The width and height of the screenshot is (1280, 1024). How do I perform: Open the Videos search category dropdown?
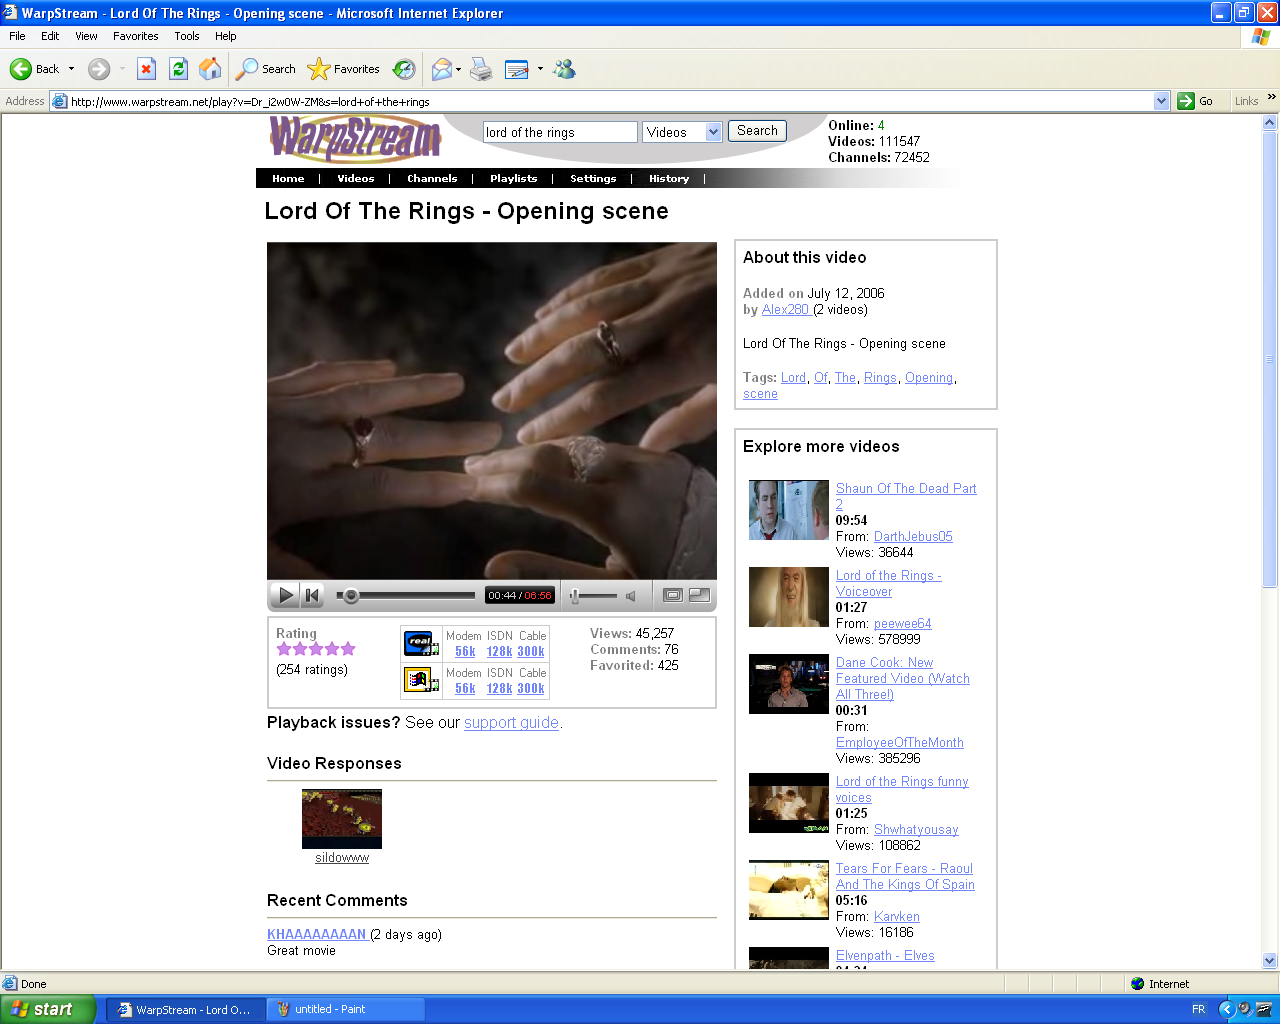(713, 132)
